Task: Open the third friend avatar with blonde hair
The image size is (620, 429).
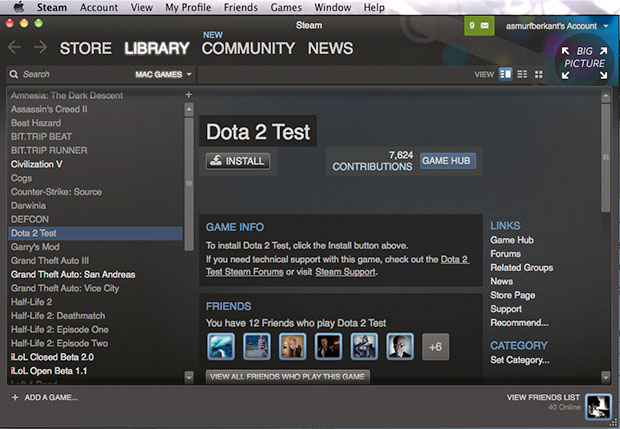Action: (x=292, y=346)
